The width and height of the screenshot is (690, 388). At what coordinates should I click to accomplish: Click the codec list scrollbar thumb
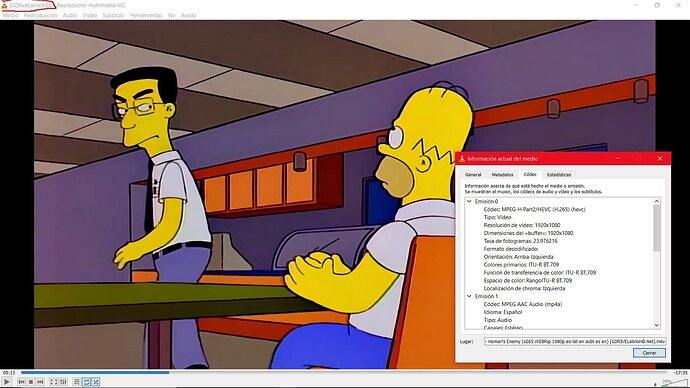pos(657,228)
